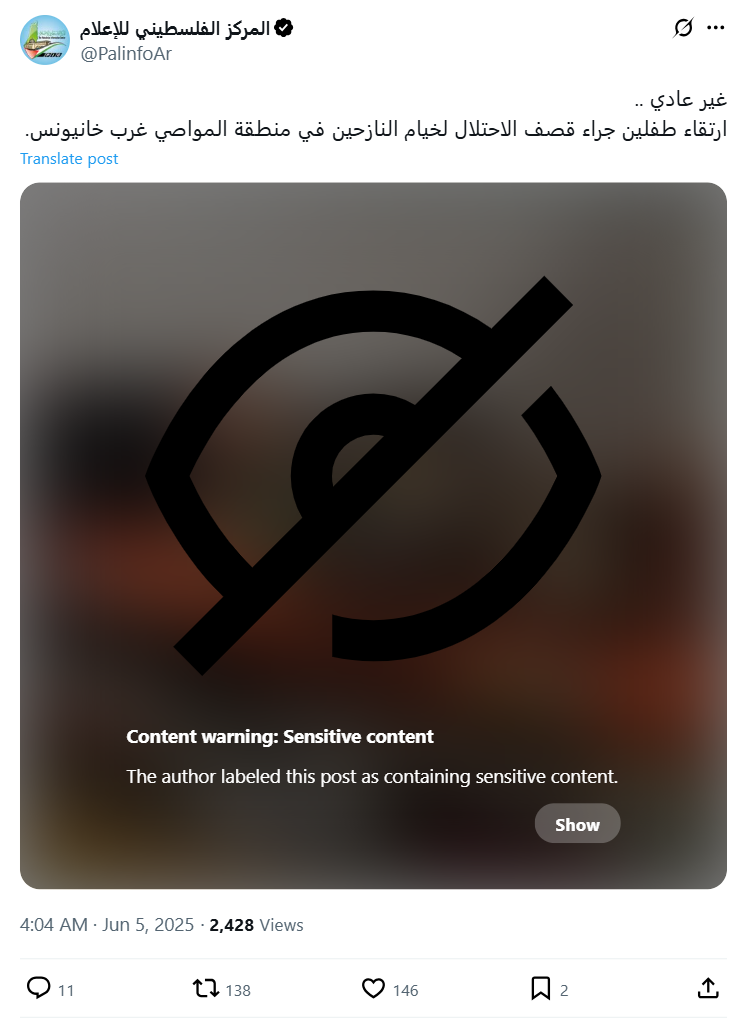The width and height of the screenshot is (747, 1018).
Task: Click the 2,428 Views count
Action: point(256,925)
